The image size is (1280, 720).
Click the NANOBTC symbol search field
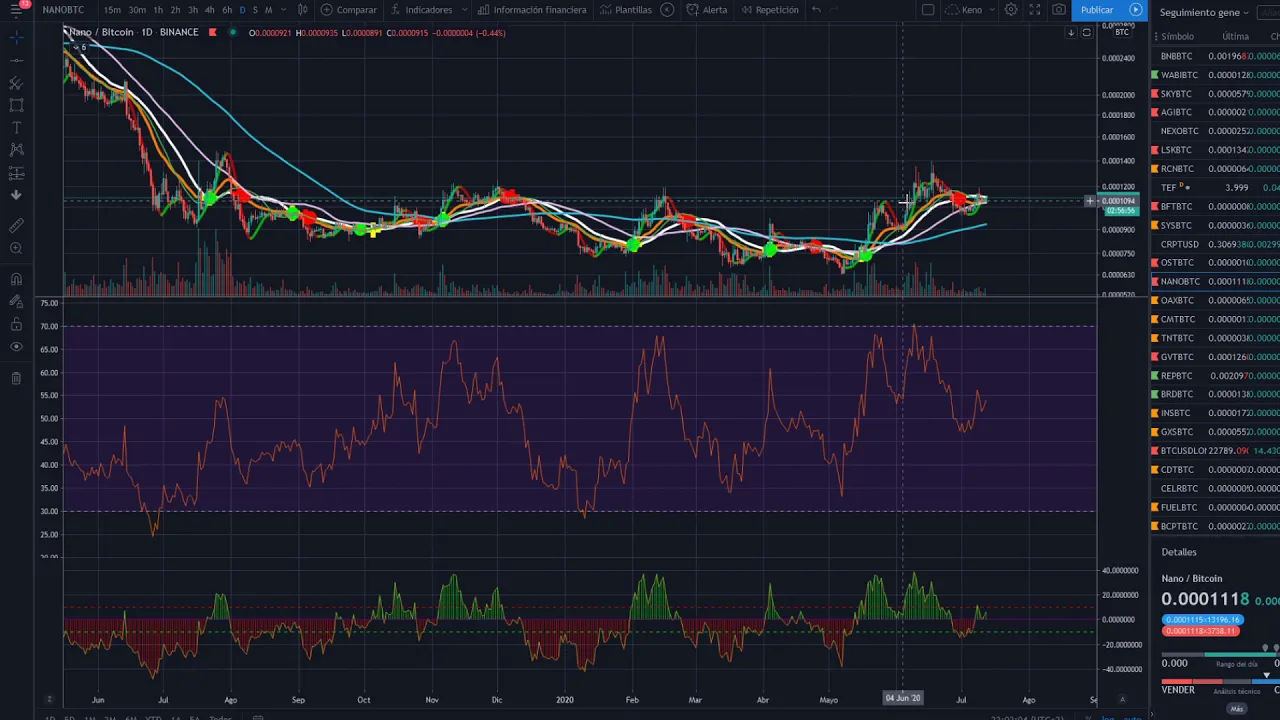[63, 10]
